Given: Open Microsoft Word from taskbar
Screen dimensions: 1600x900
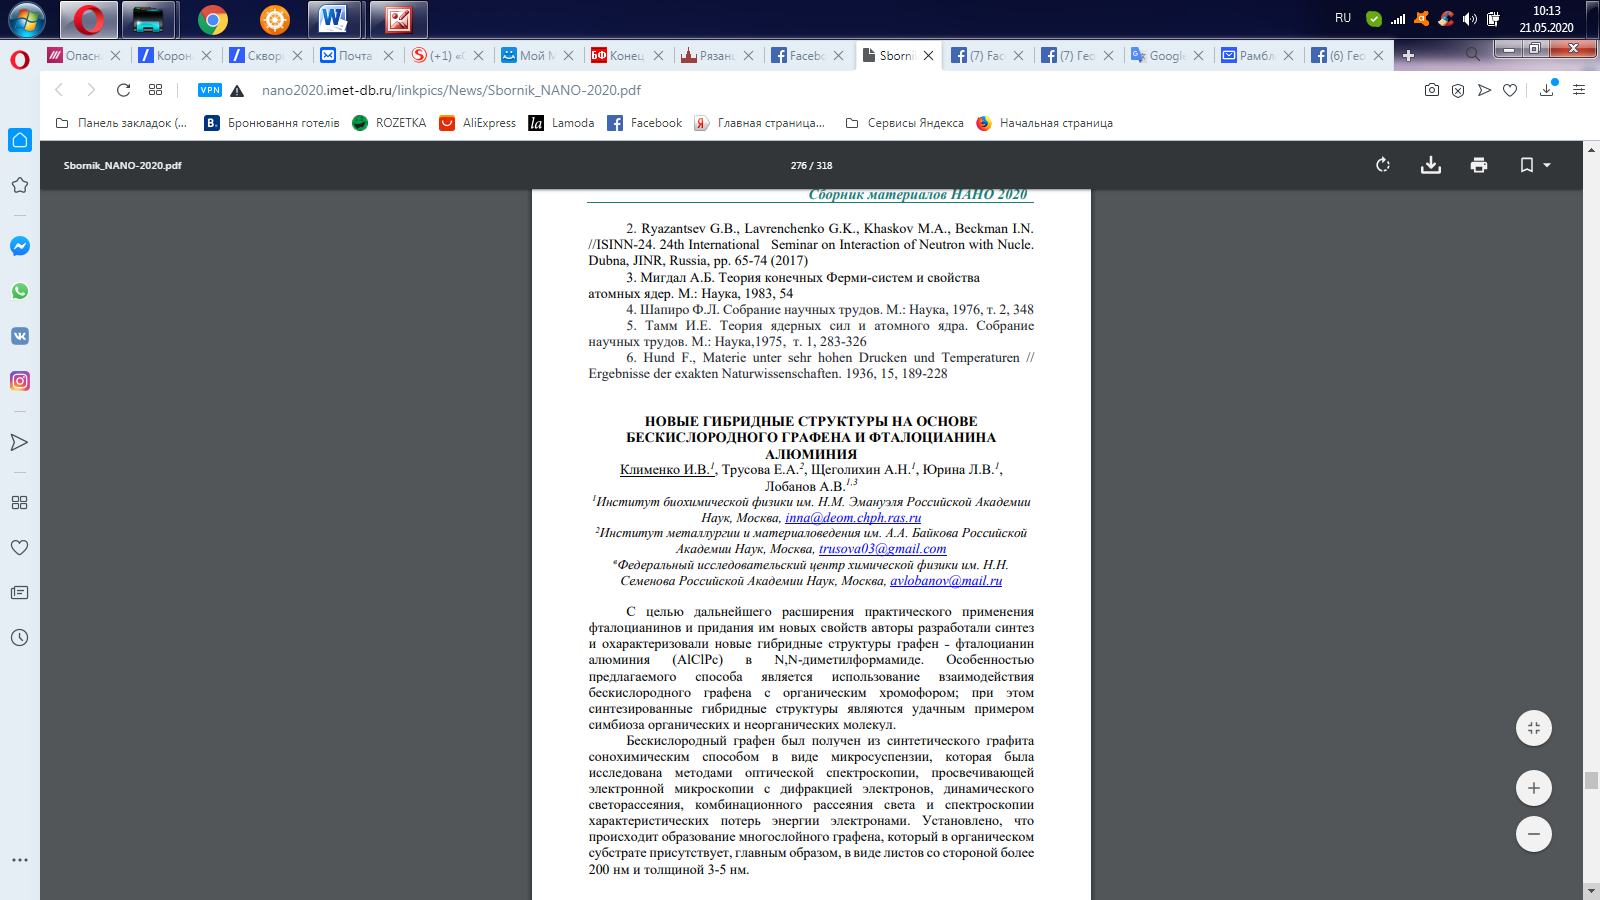Looking at the screenshot, I should pyautogui.click(x=333, y=19).
